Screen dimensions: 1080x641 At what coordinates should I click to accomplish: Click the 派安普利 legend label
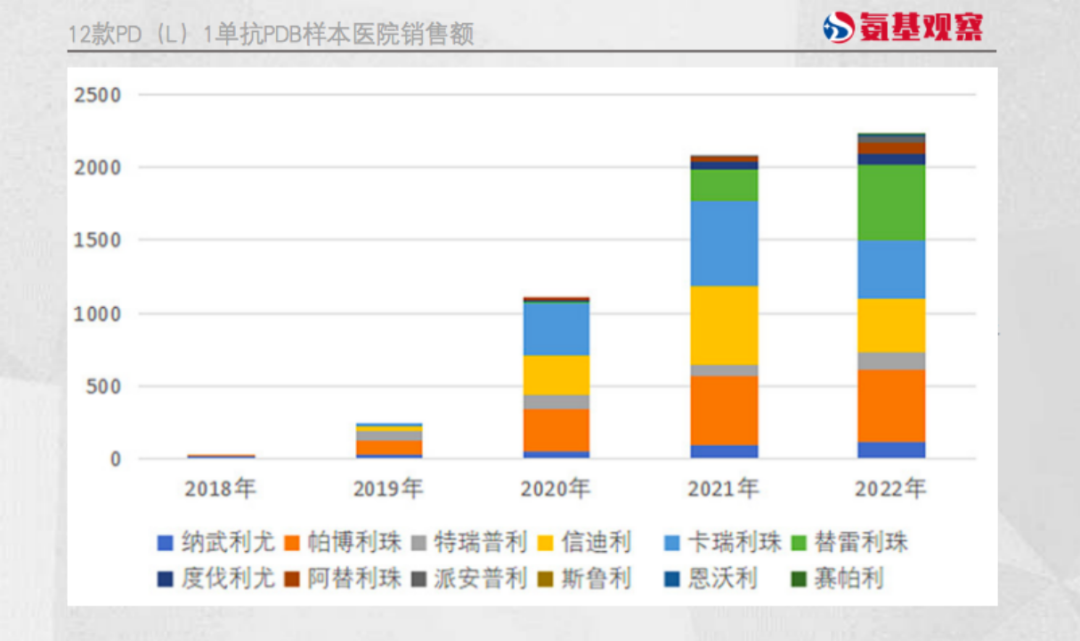click(481, 578)
